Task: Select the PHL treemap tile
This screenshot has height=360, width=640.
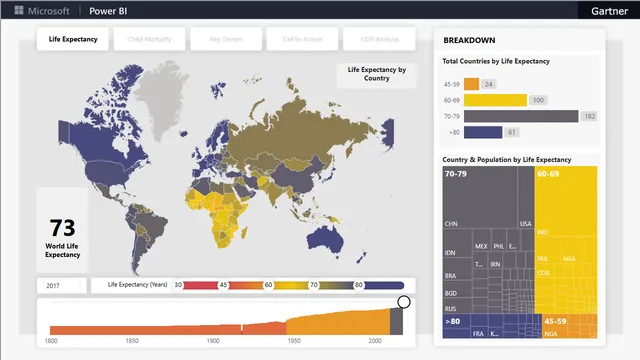Action: tap(499, 240)
